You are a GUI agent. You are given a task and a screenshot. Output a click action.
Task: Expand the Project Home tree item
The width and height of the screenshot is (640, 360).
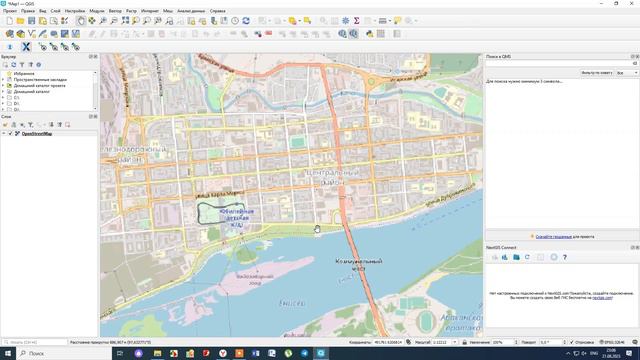[3, 86]
